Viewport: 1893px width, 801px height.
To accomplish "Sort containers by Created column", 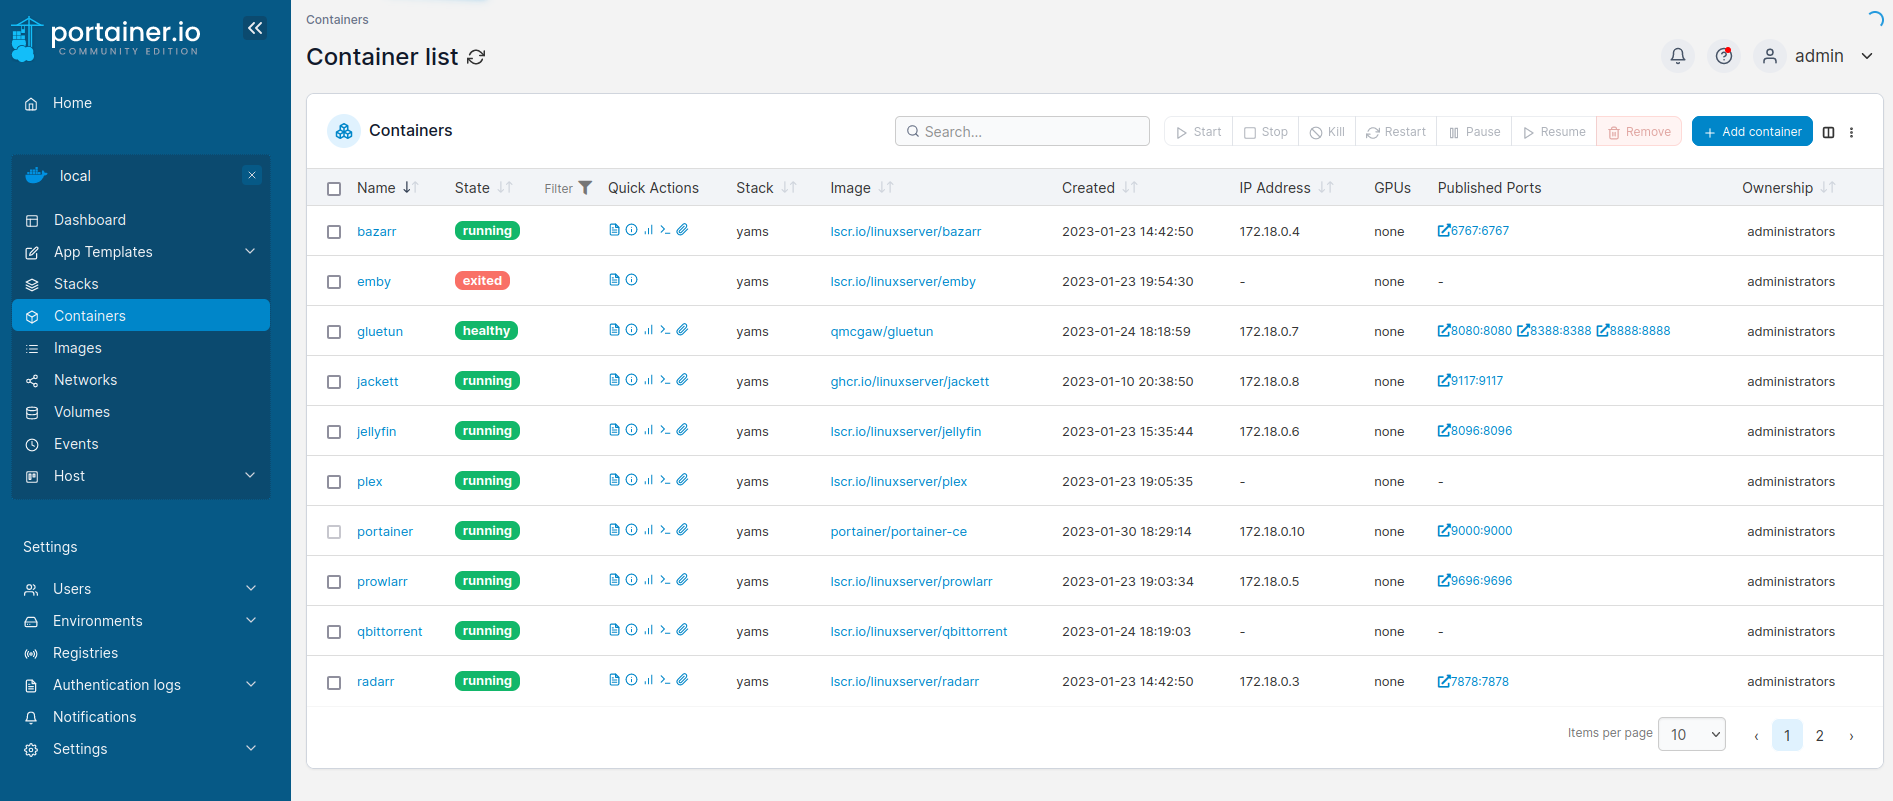I will [x=1130, y=188].
